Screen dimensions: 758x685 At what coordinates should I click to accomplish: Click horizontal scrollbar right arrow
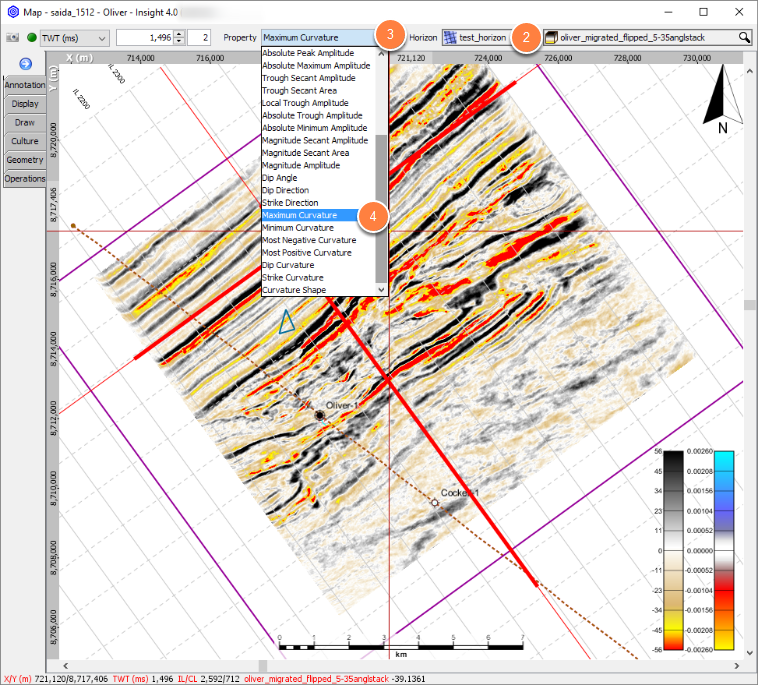(x=737, y=666)
